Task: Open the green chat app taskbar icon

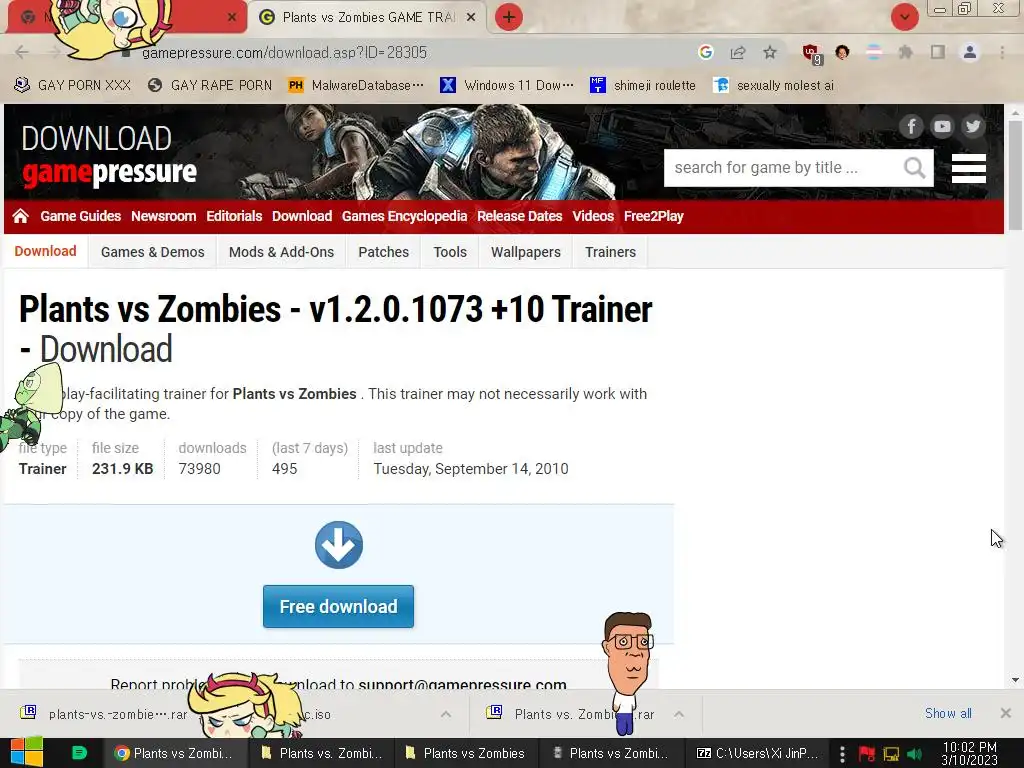Action: 79,753
